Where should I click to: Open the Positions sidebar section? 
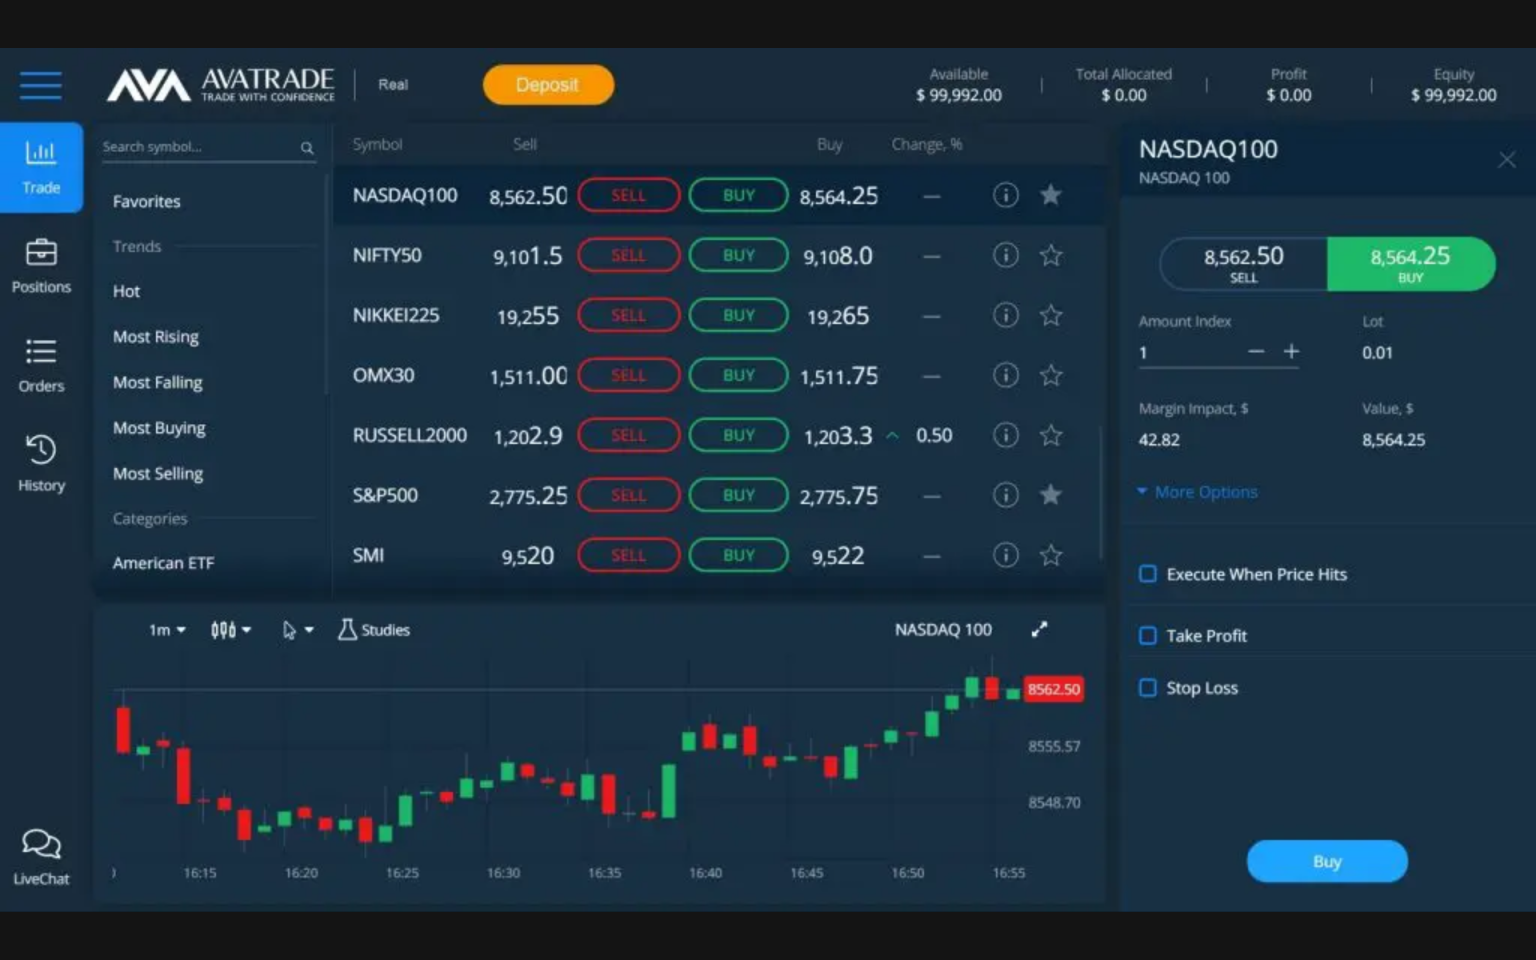(x=41, y=266)
